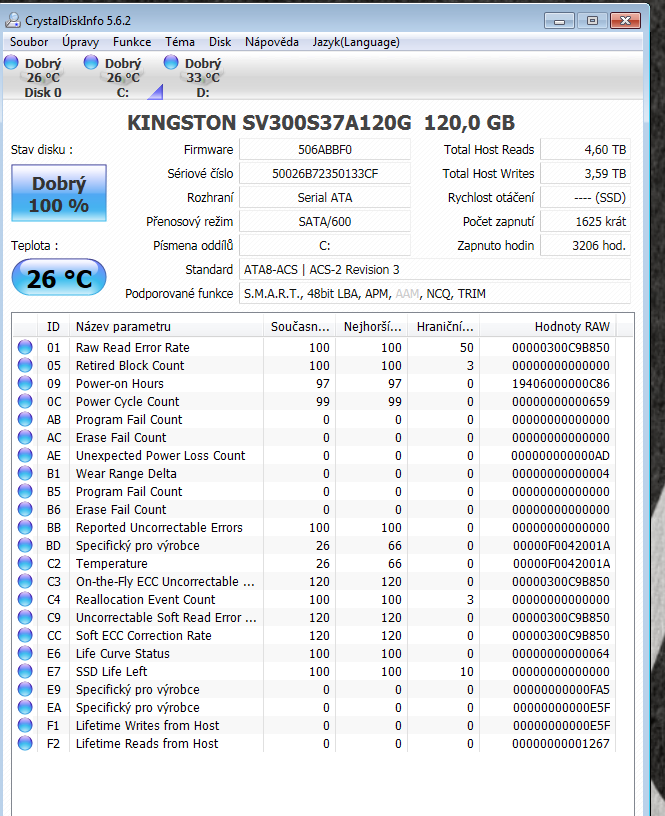665x816 pixels.
Task: Click status icon for AC Erase Fail Count
Action: pyautogui.click(x=25, y=437)
